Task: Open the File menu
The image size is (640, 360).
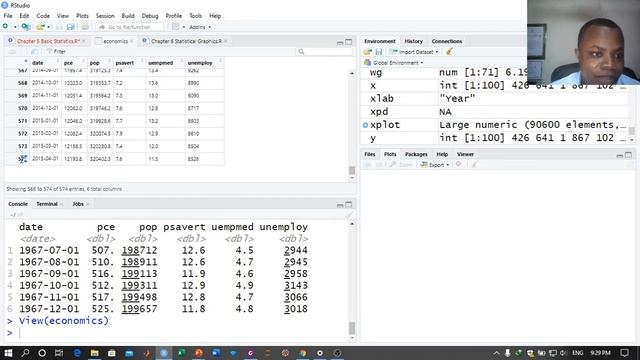Action: (8, 16)
